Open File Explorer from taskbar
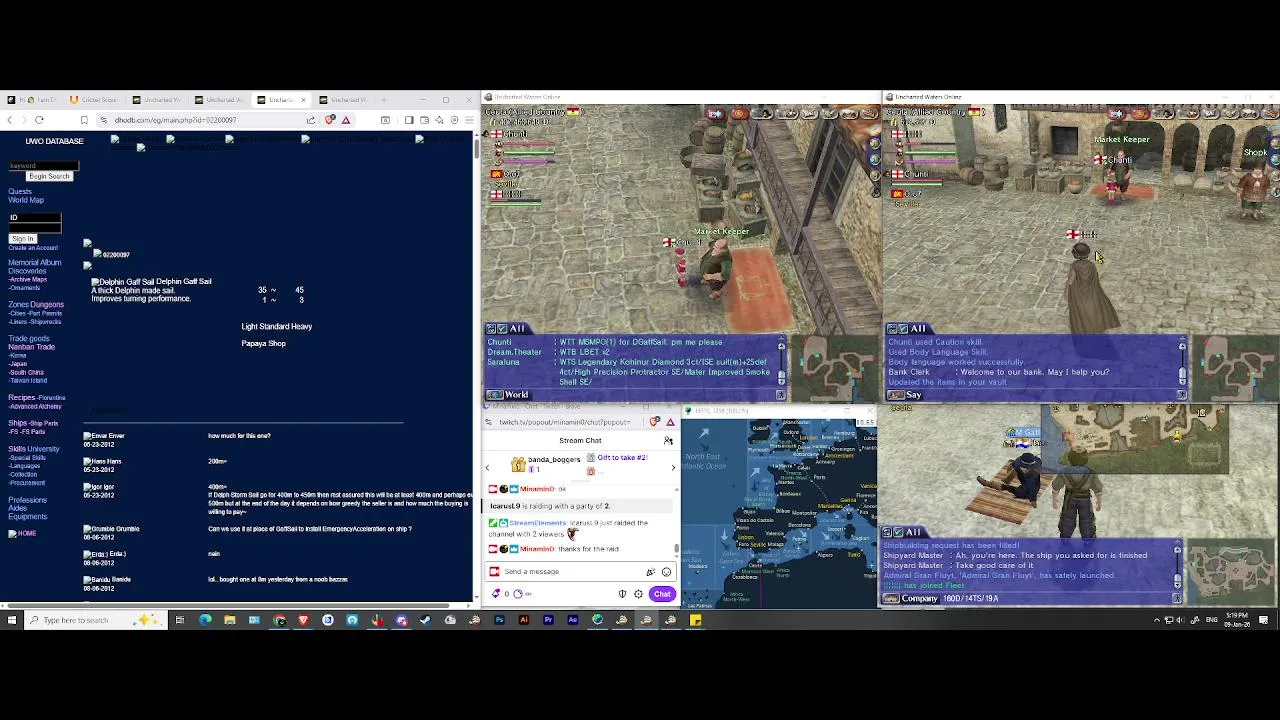Screen dimensions: 1280x720 (229, 620)
